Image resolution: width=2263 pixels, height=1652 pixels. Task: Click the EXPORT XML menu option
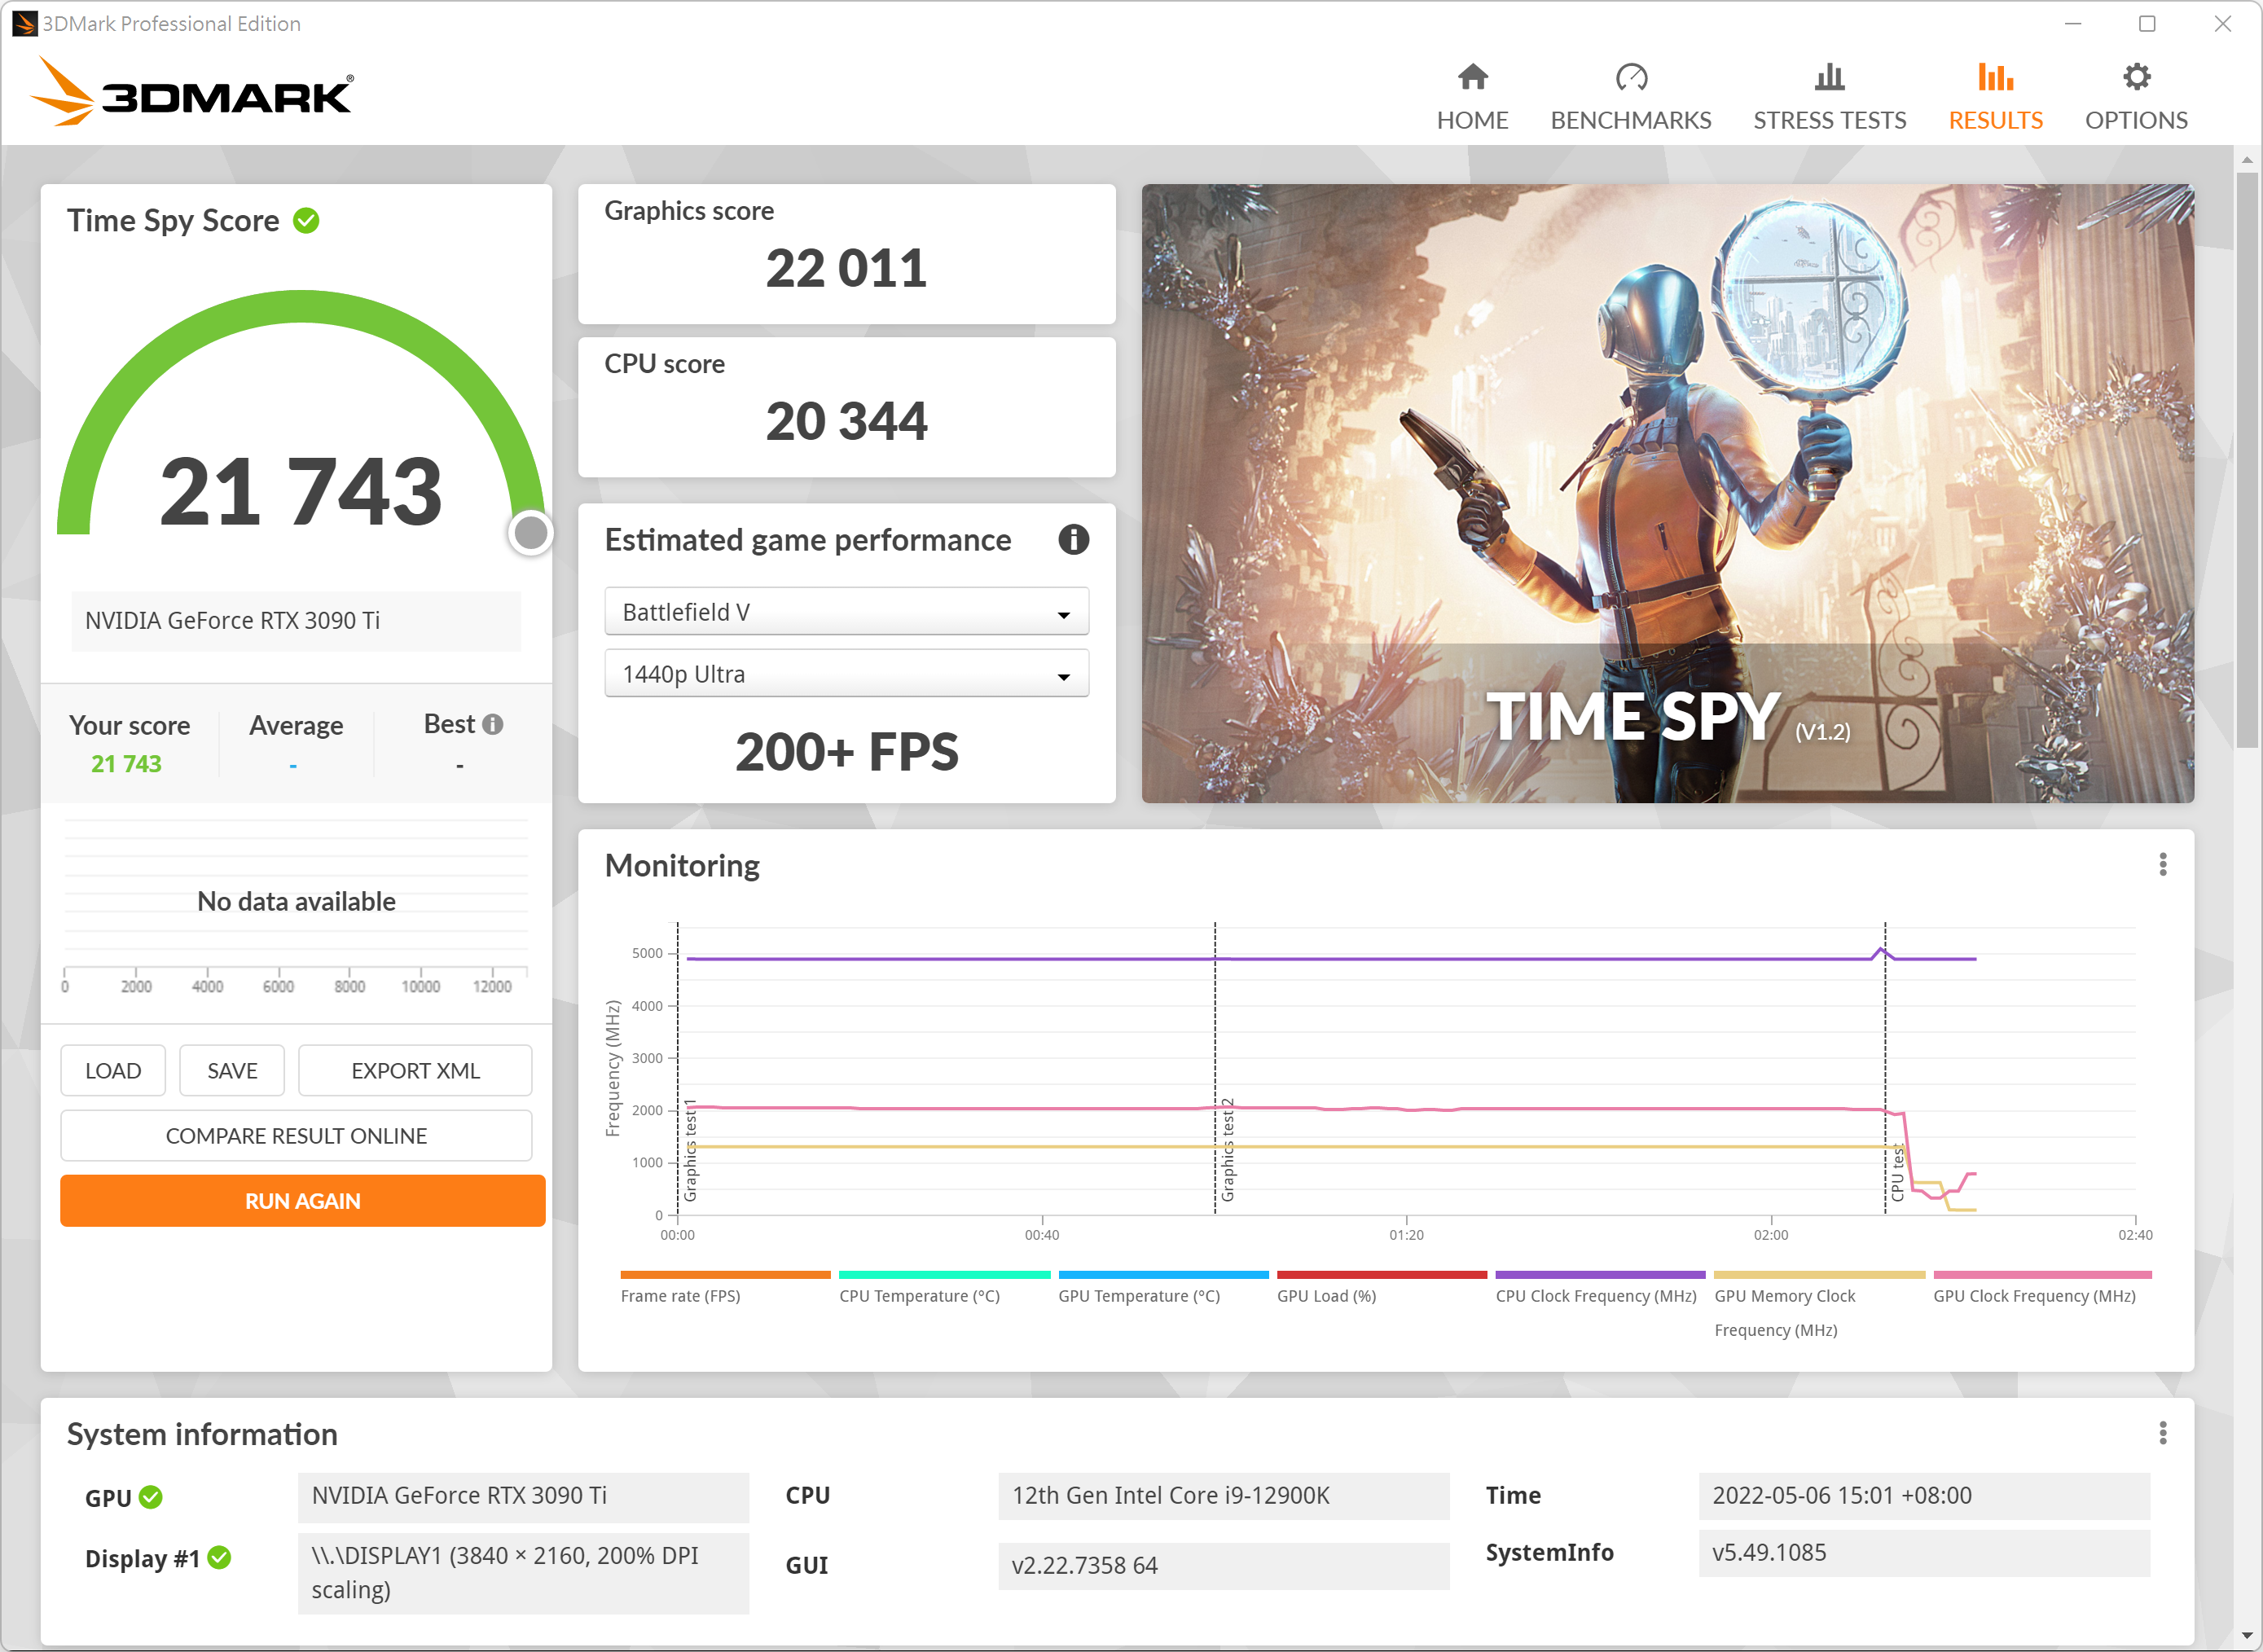pos(413,1070)
